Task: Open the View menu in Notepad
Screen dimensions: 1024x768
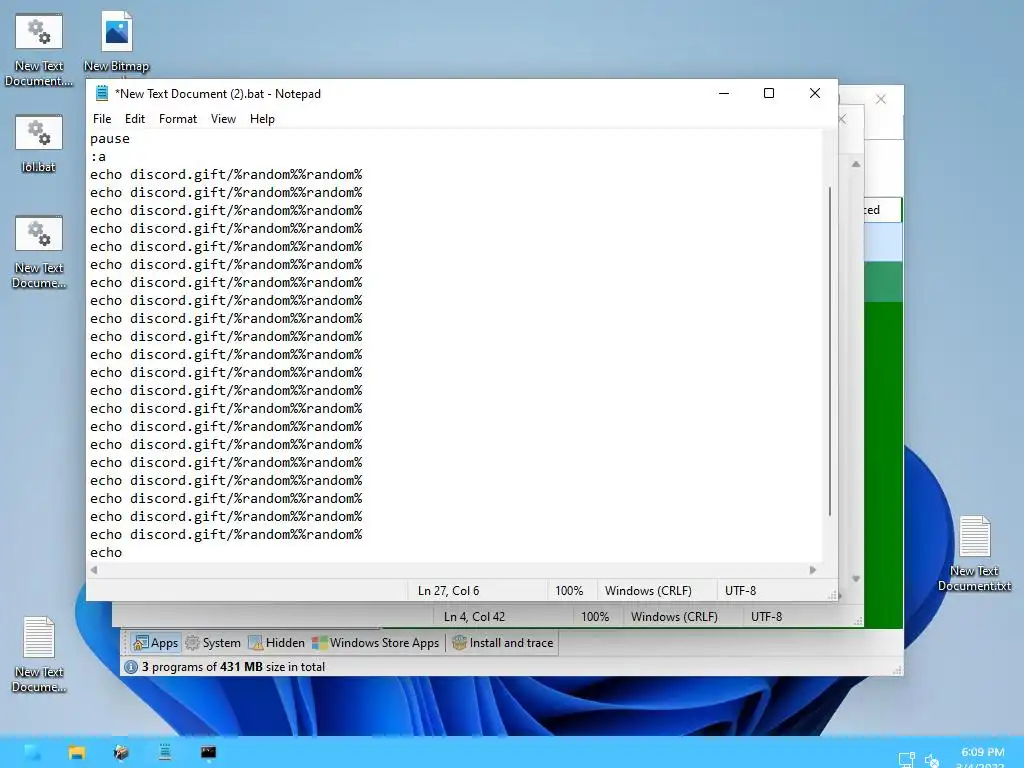Action: [223, 119]
